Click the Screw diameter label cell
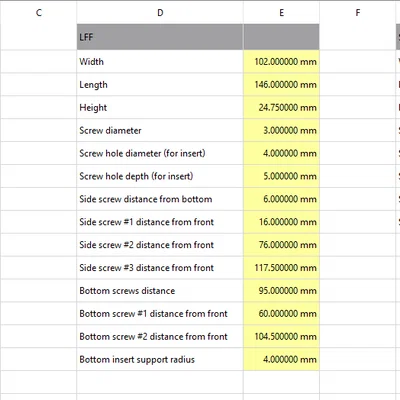 point(160,130)
